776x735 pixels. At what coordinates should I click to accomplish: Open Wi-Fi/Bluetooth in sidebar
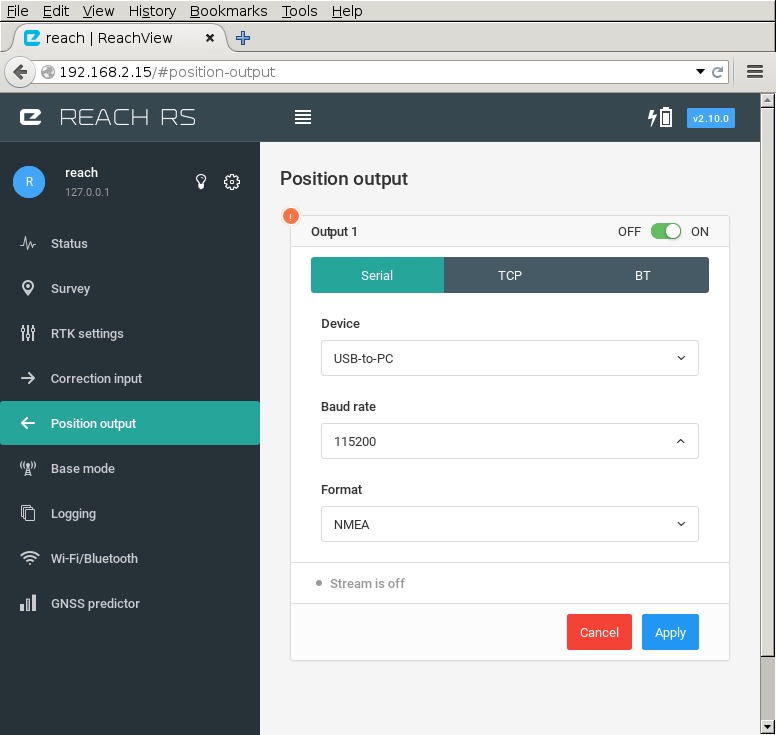[x=130, y=558]
